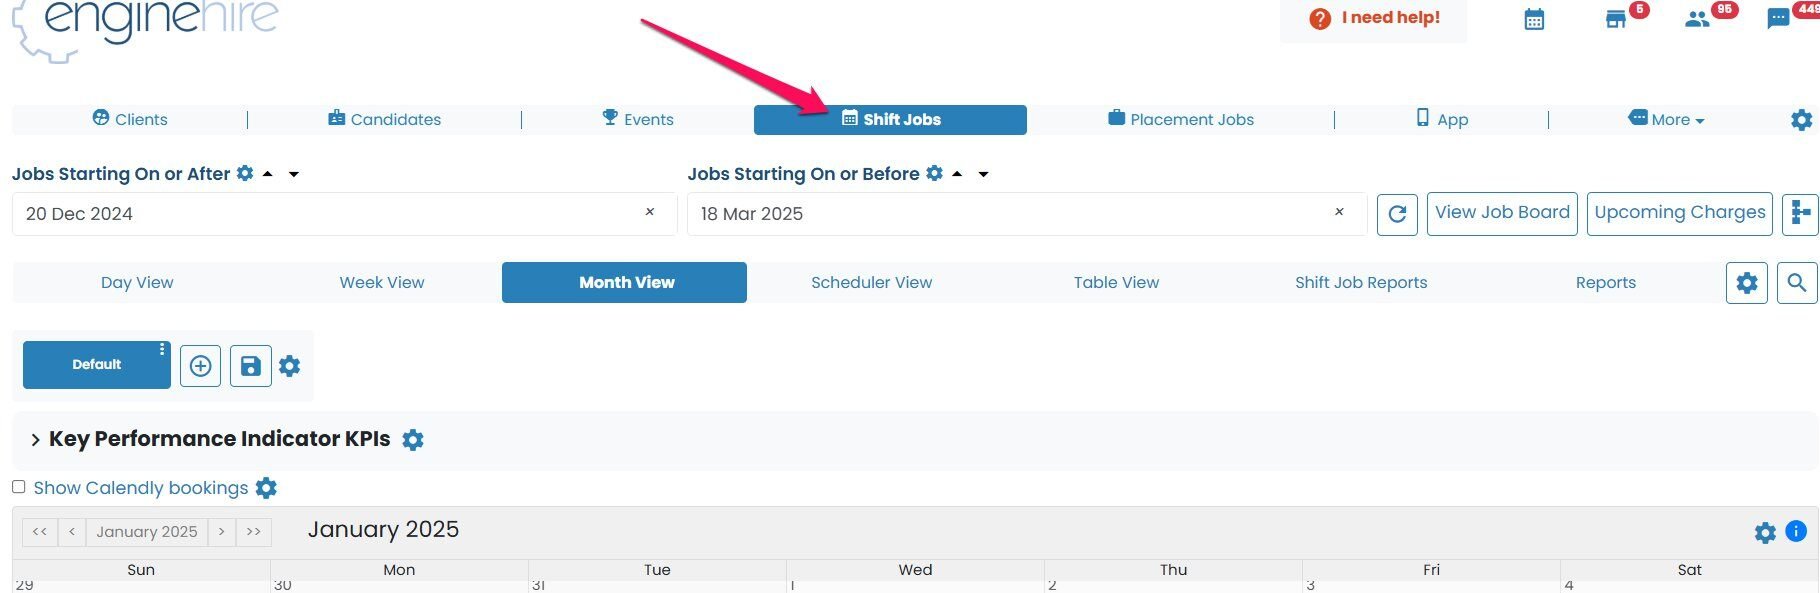1820x593 pixels.
Task: Add a new view with plus icon
Action: tap(200, 366)
